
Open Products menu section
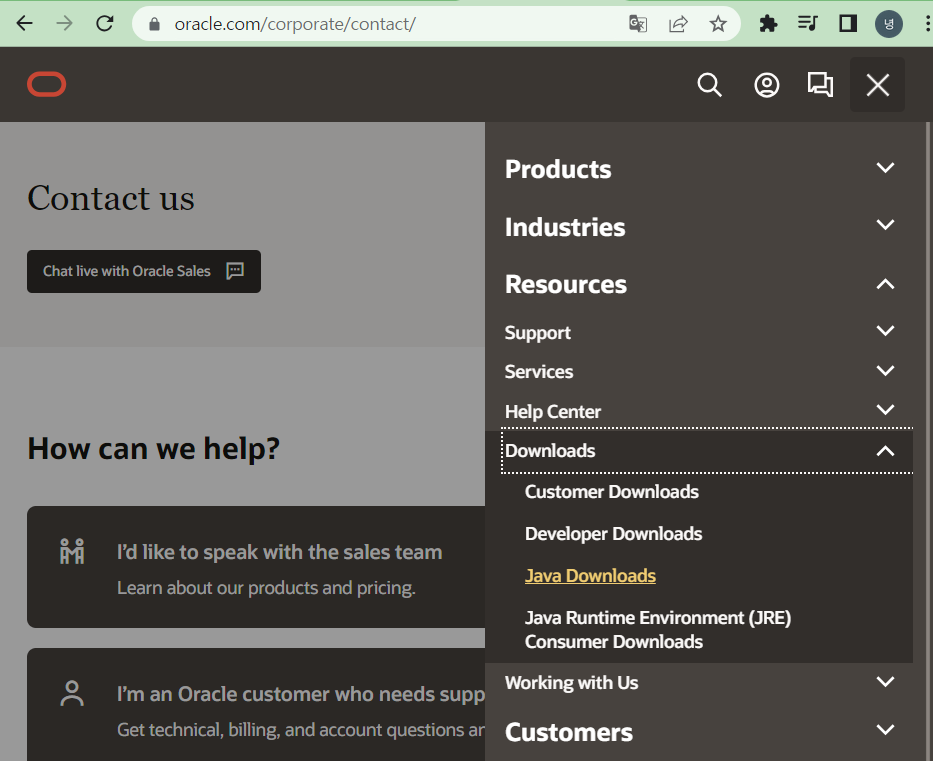click(x=558, y=169)
